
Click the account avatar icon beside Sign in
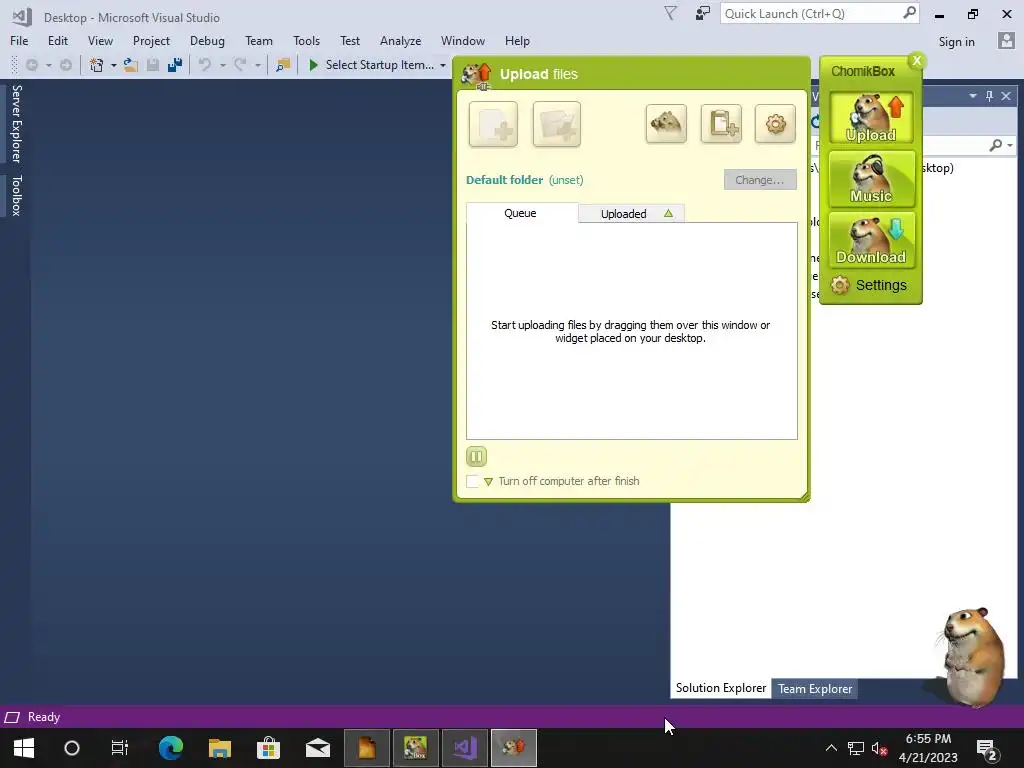pyautogui.click(x=1006, y=40)
